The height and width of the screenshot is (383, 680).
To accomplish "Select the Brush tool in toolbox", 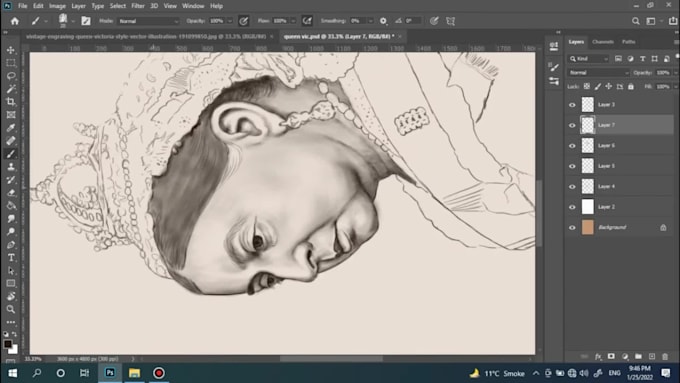I will pyautogui.click(x=11, y=154).
